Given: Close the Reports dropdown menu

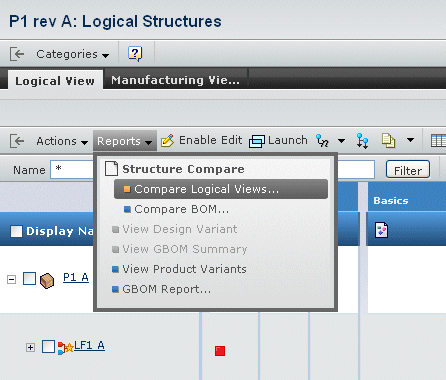Looking at the screenshot, I should point(125,141).
